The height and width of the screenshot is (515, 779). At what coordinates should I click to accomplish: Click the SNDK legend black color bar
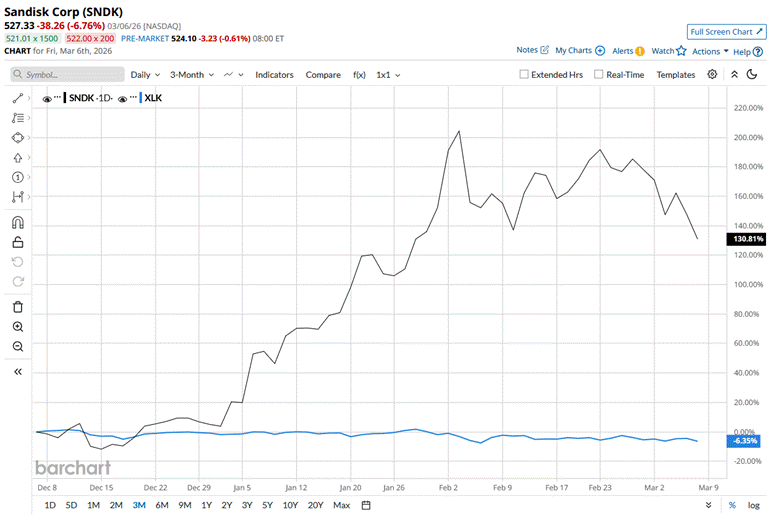(x=65, y=98)
